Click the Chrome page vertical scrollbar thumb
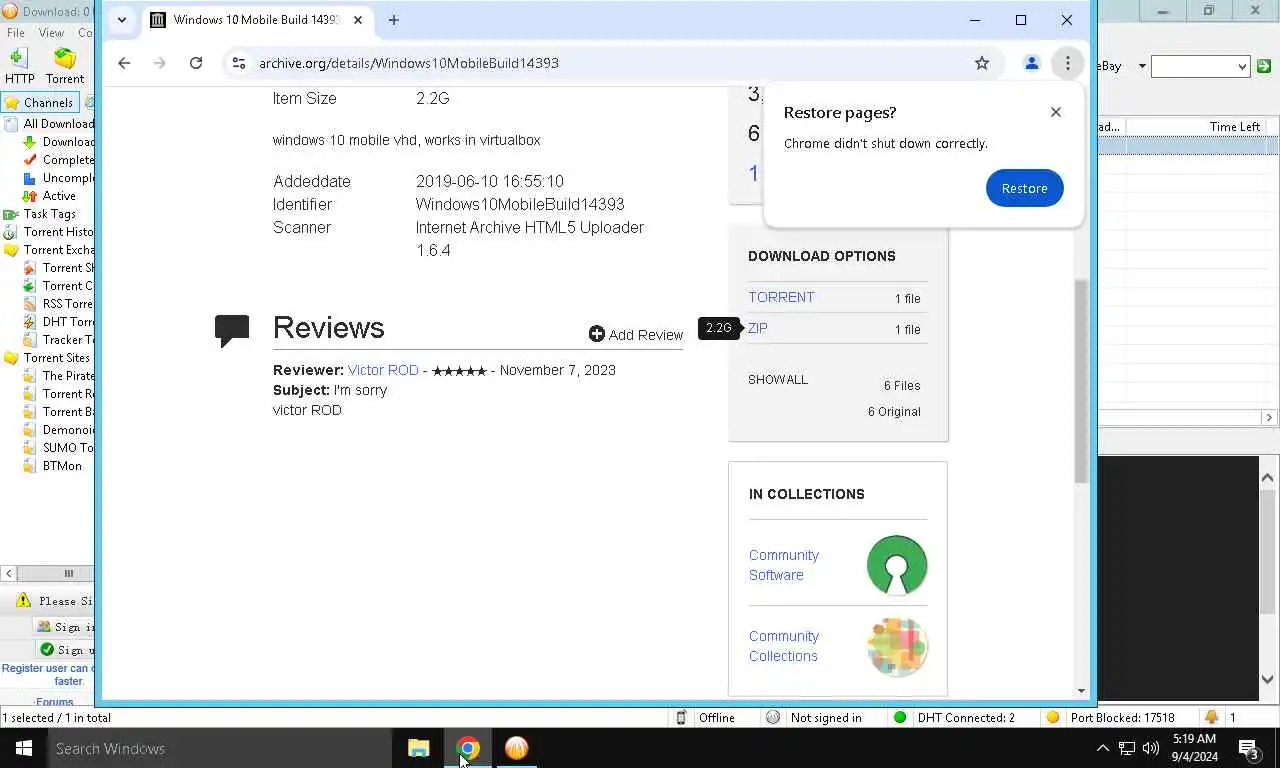 (x=1081, y=380)
